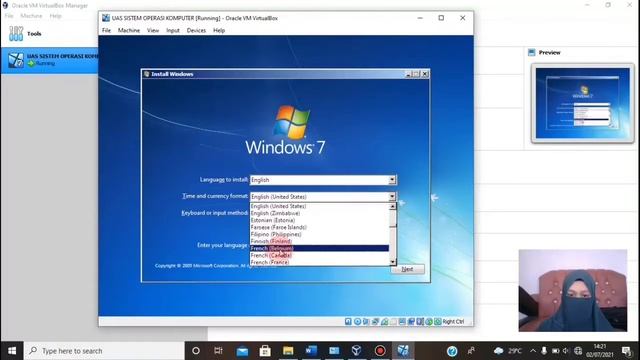Click the hard disk activity indicator in status bar
640x360 pixels.
pyautogui.click(x=348, y=322)
